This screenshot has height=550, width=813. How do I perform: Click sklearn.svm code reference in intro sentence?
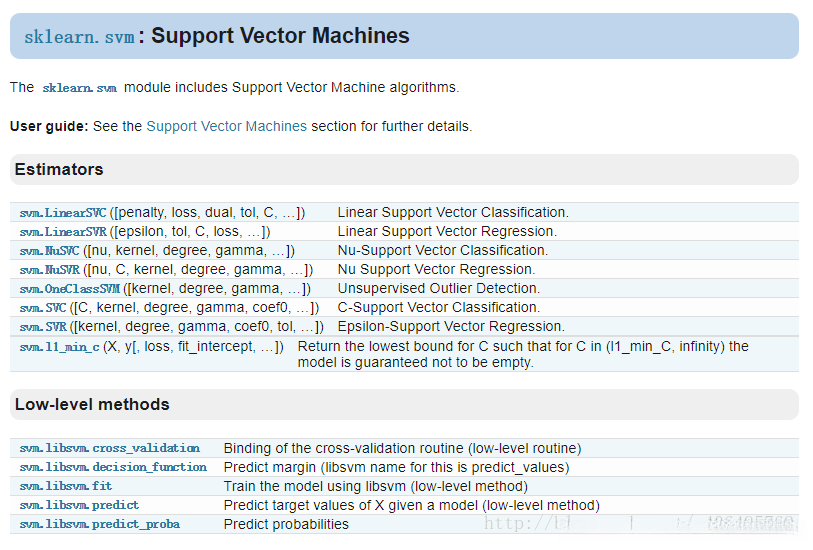click(79, 88)
